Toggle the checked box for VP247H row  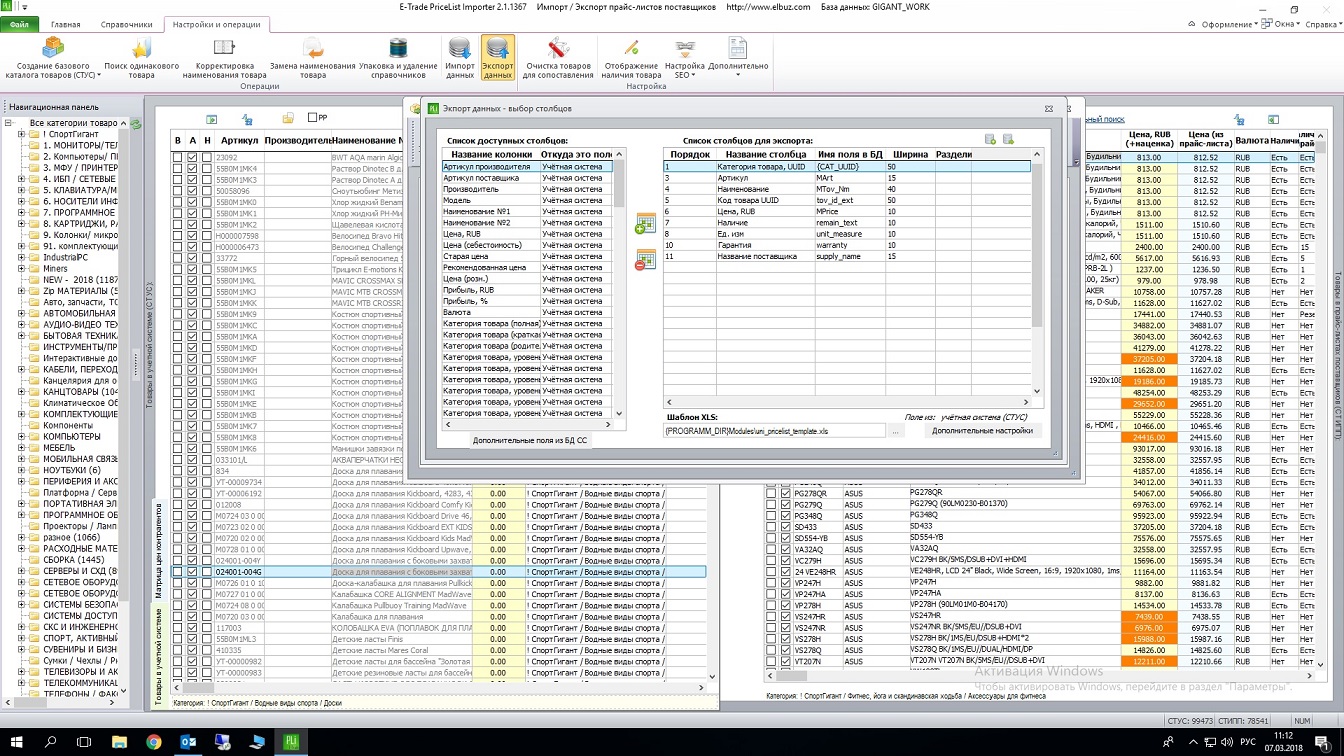786,582
